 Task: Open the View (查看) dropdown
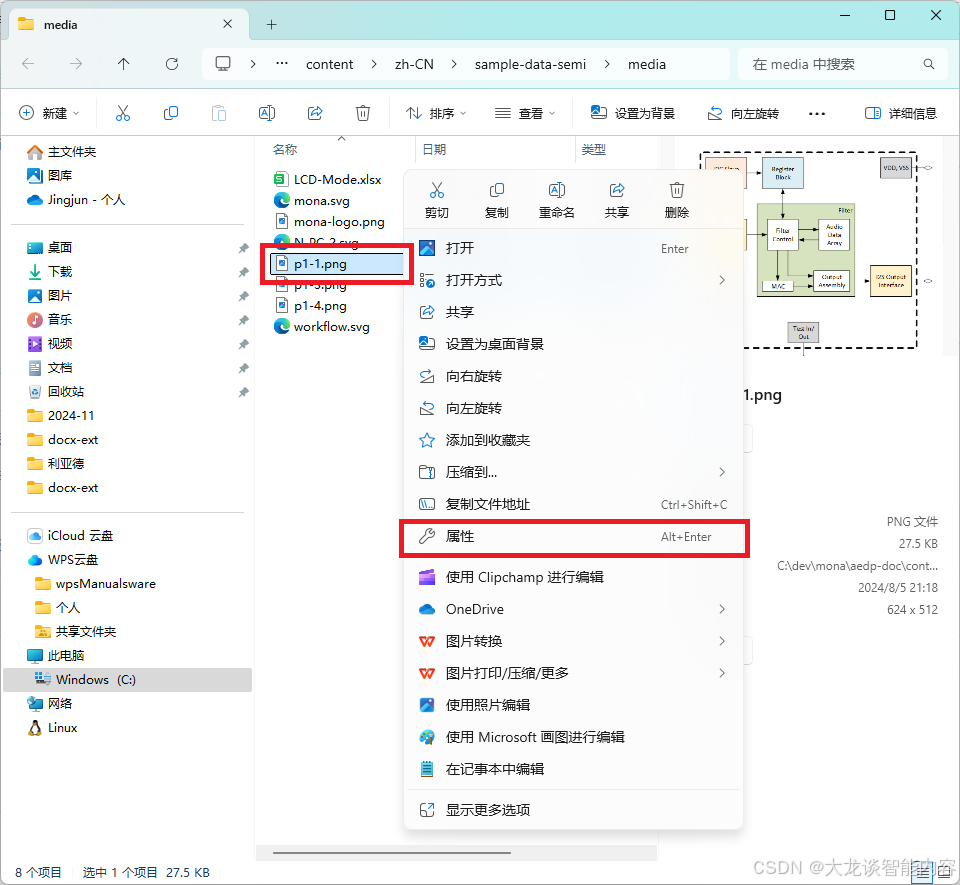coord(525,113)
